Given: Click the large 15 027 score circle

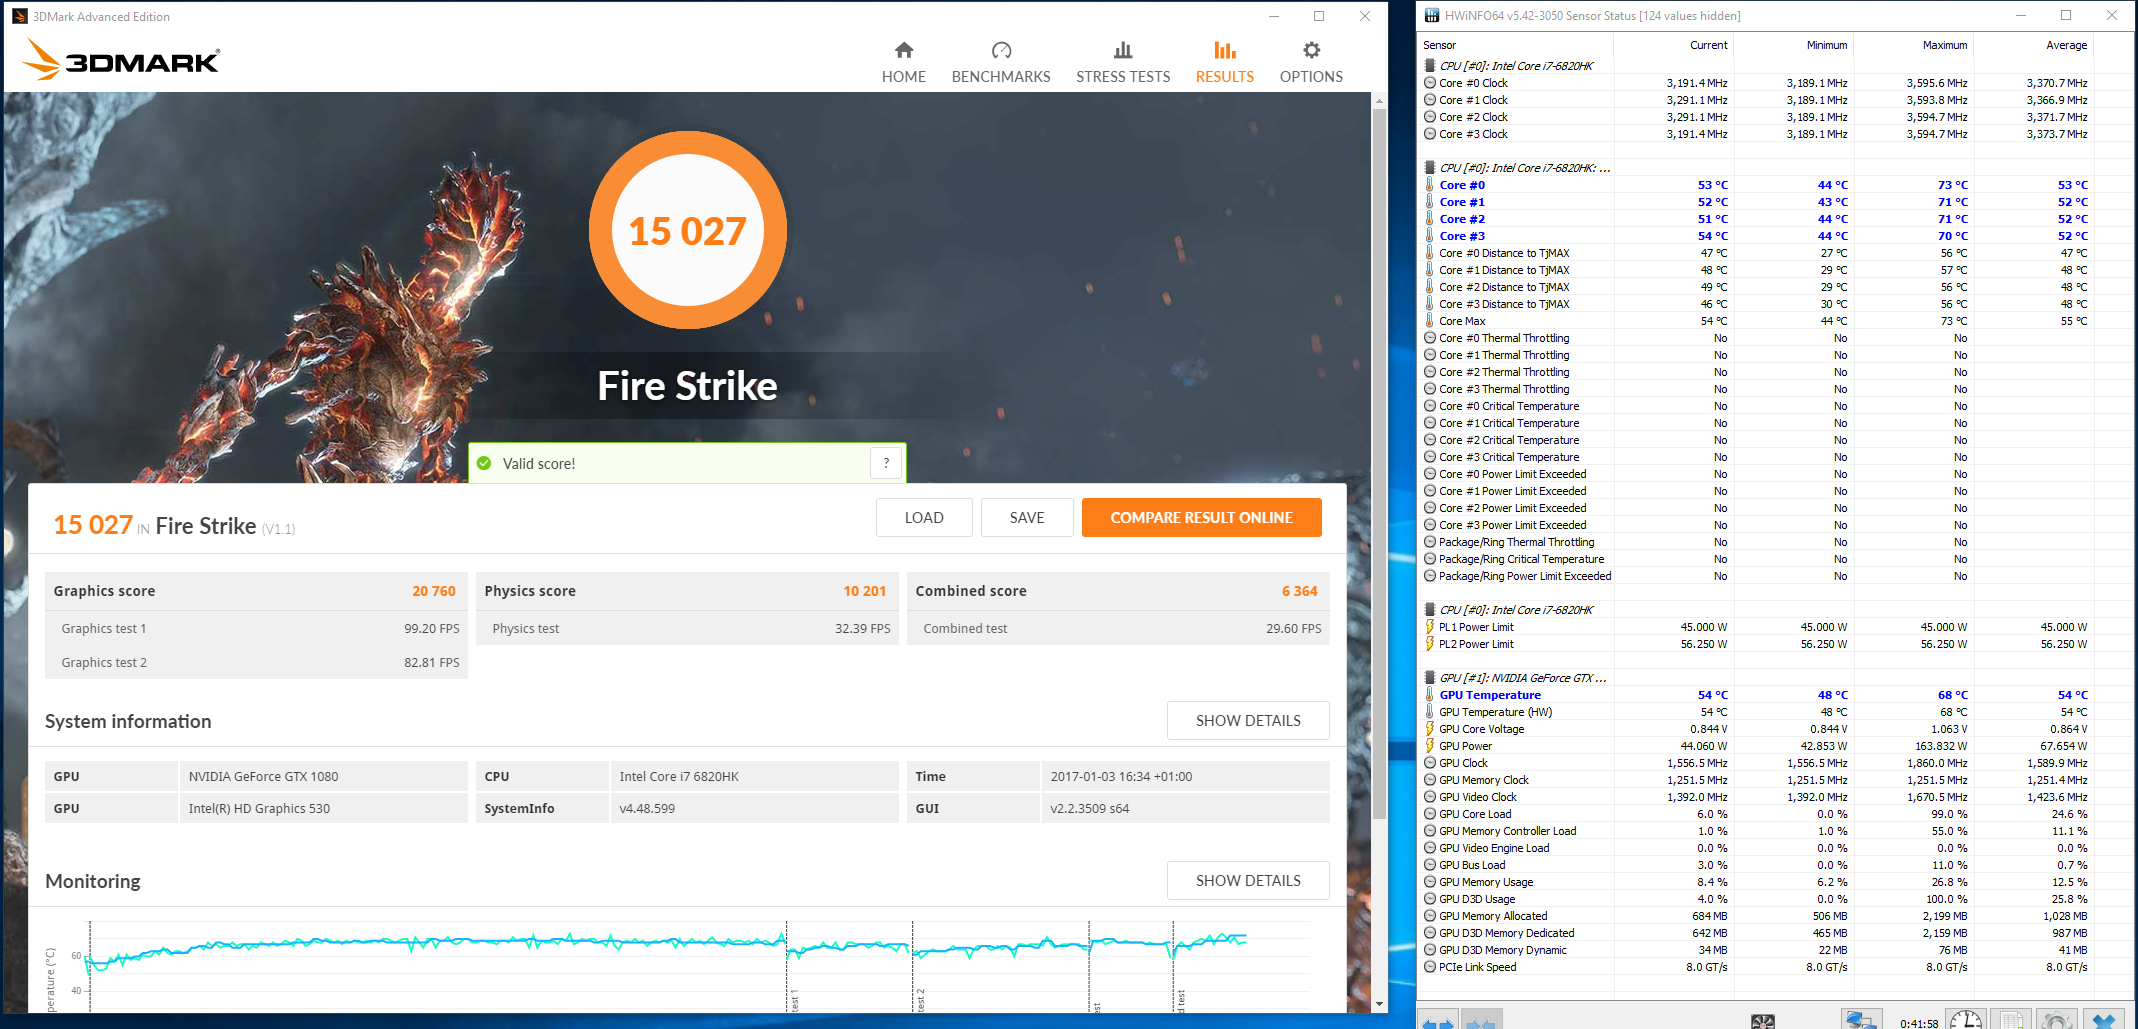Looking at the screenshot, I should [688, 230].
